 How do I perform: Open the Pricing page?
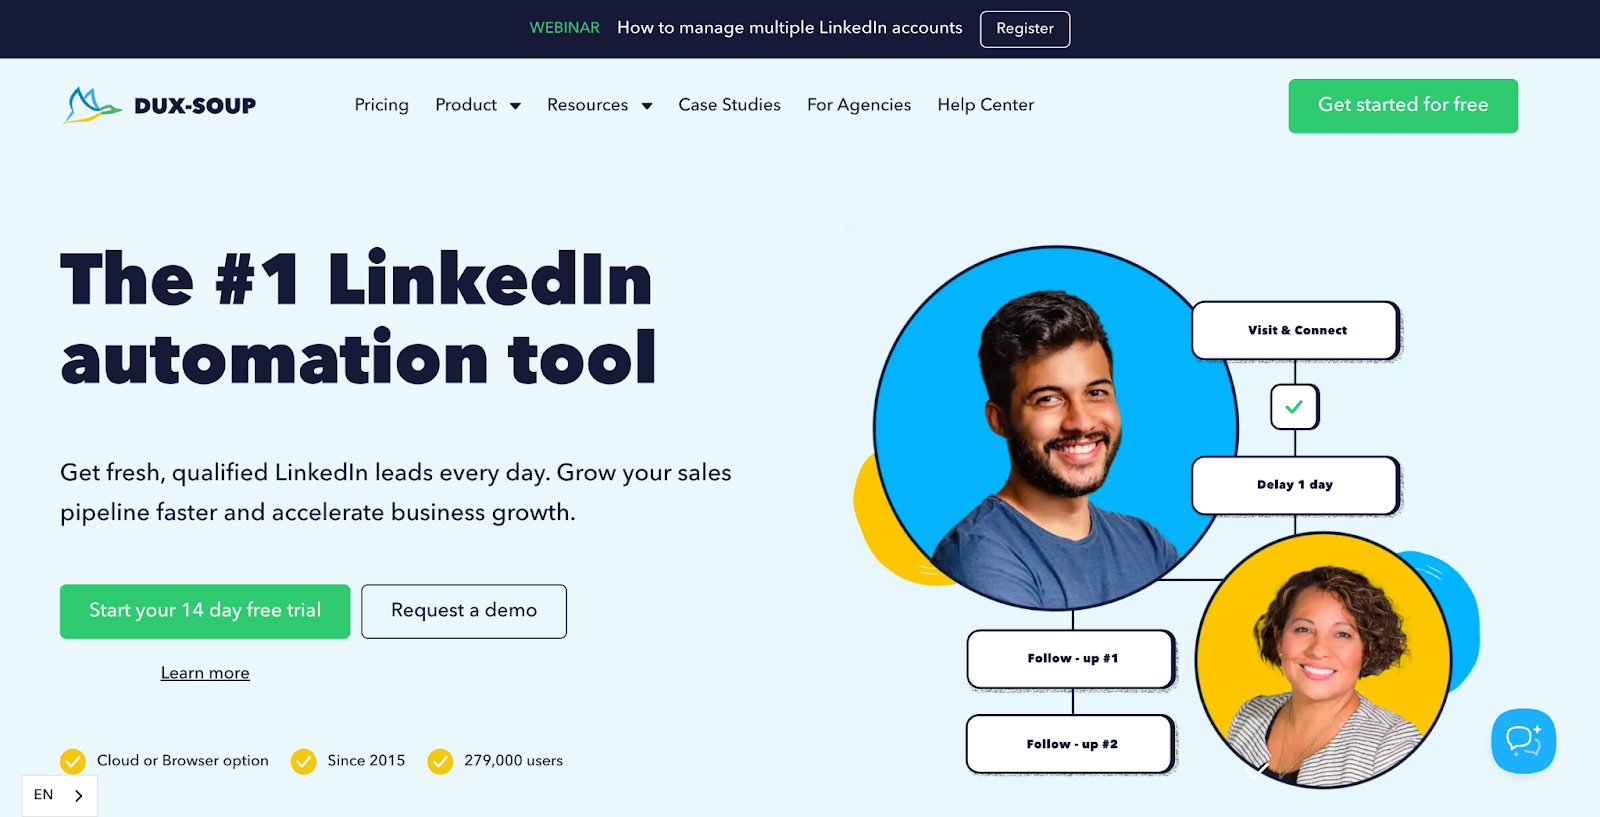click(381, 105)
